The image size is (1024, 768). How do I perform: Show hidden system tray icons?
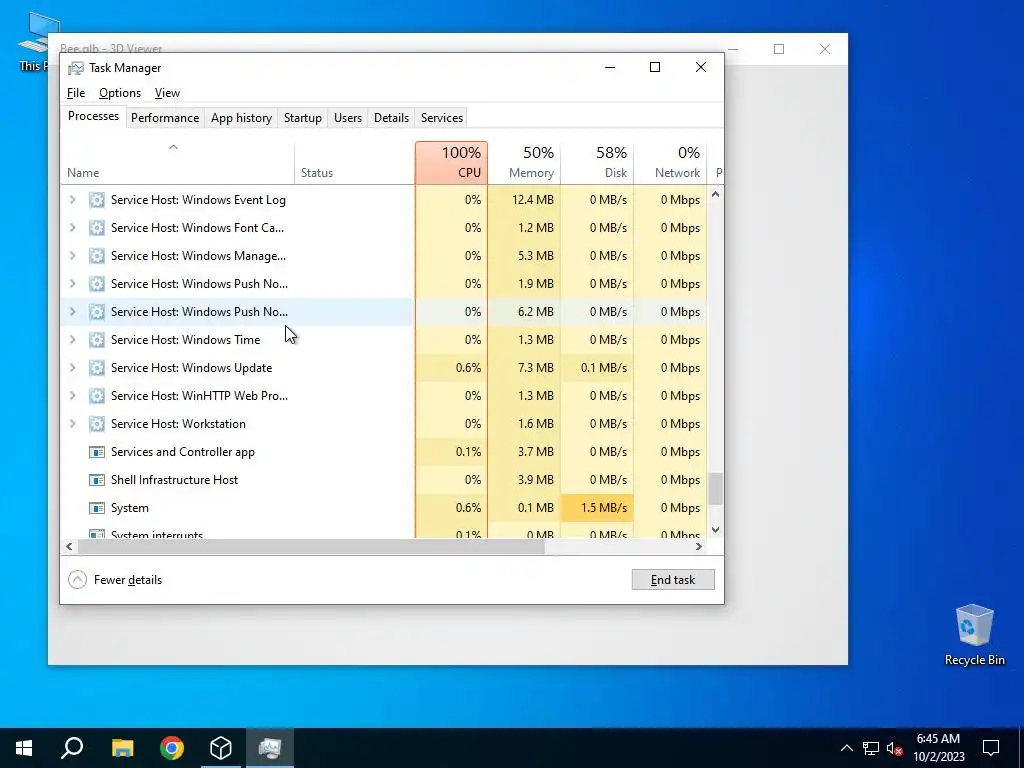point(846,748)
